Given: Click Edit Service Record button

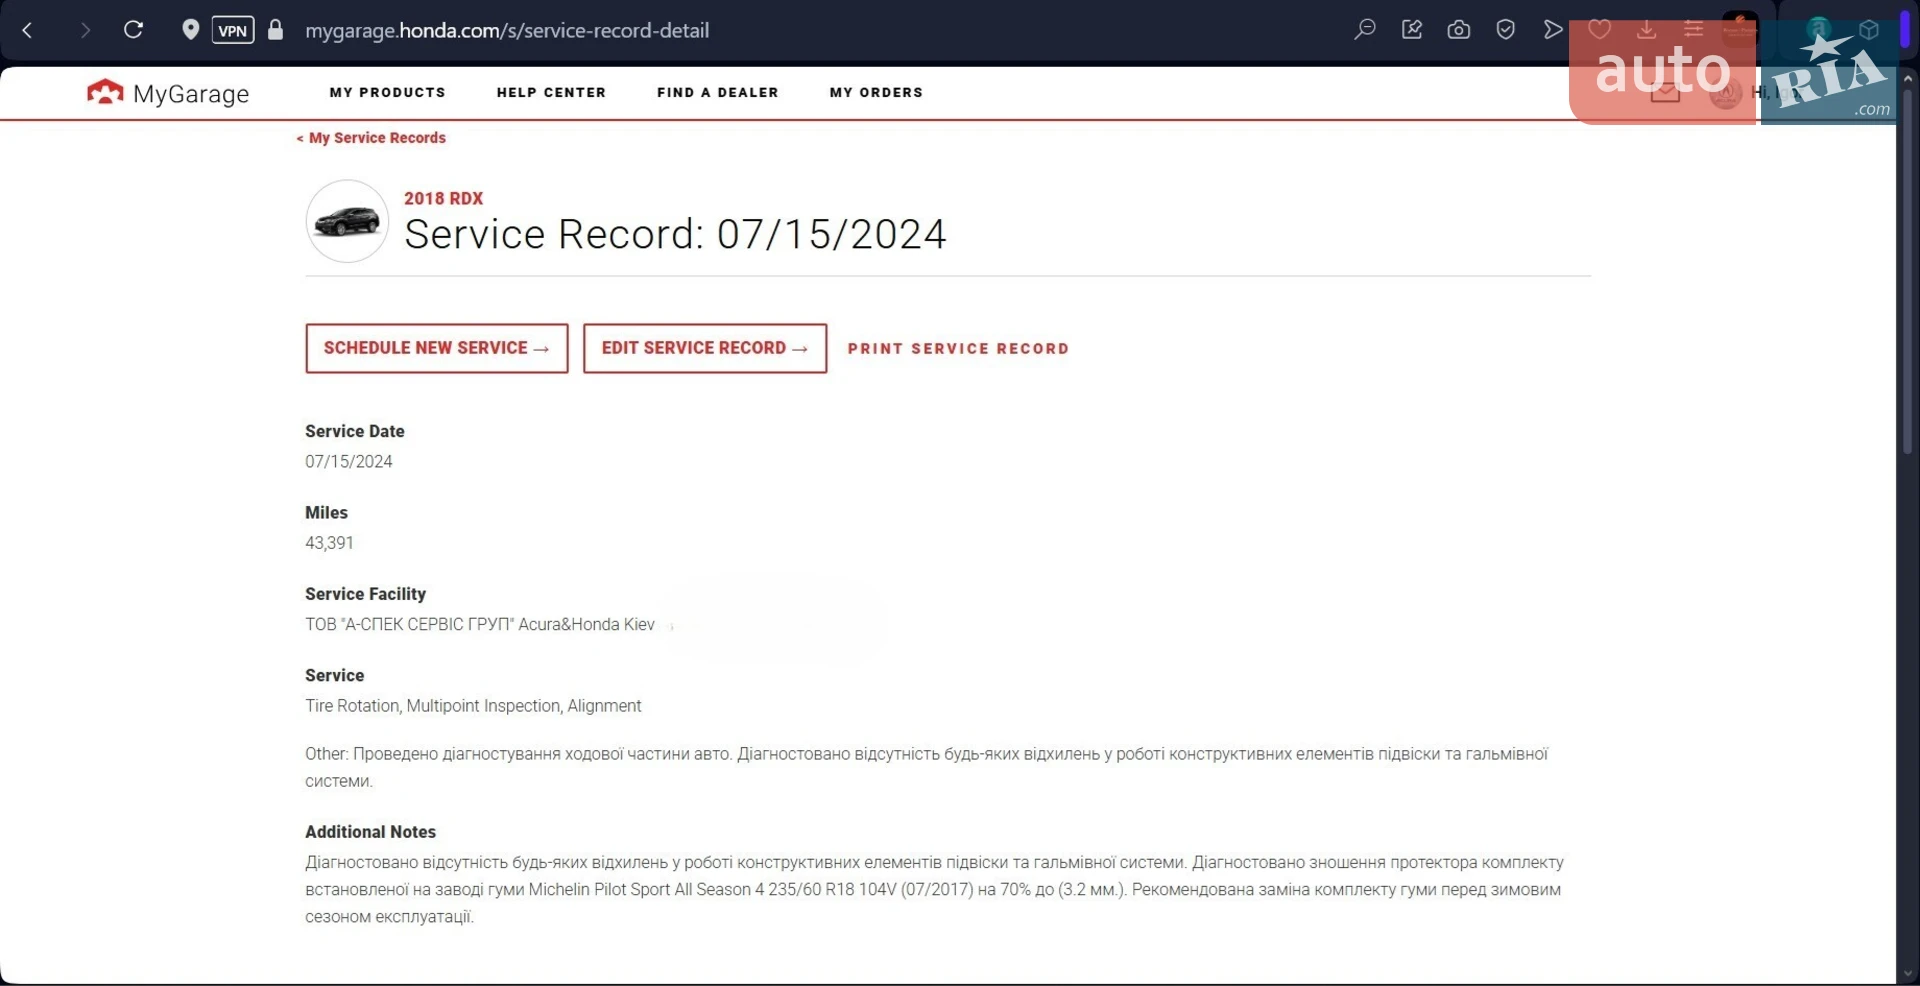Looking at the screenshot, I should (705, 348).
